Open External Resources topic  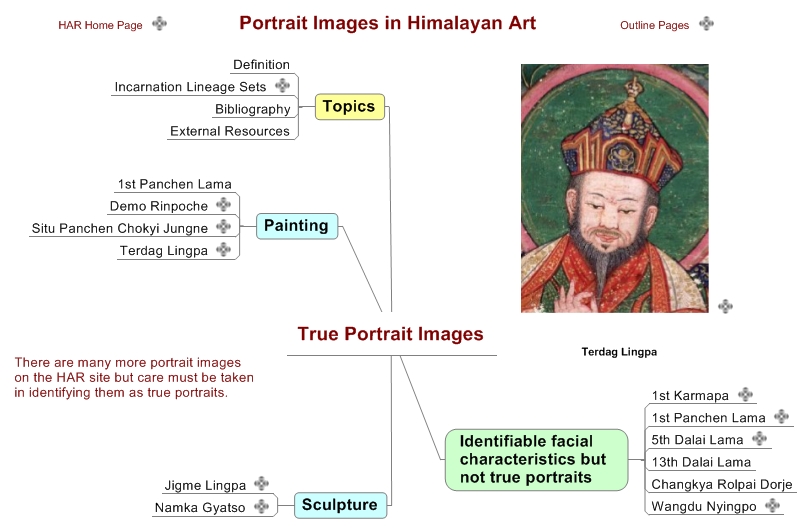[x=230, y=131]
